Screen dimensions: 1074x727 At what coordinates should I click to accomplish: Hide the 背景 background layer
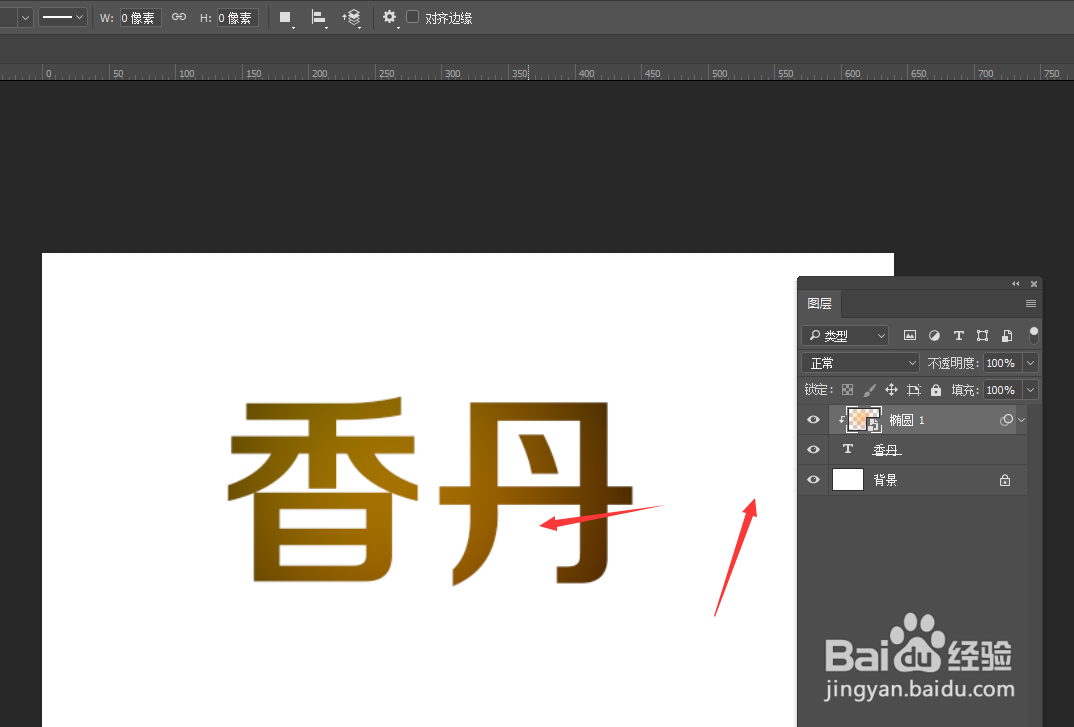point(813,479)
